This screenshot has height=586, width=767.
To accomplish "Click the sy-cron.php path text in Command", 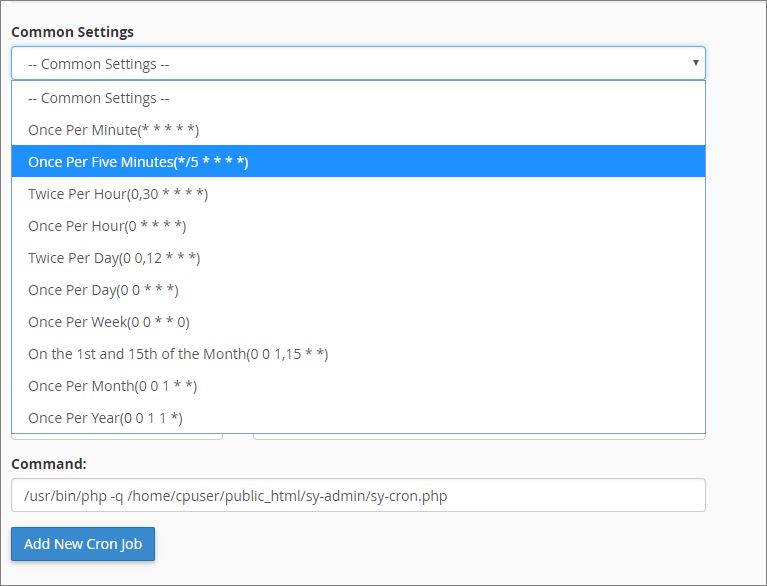I will tap(409, 496).
